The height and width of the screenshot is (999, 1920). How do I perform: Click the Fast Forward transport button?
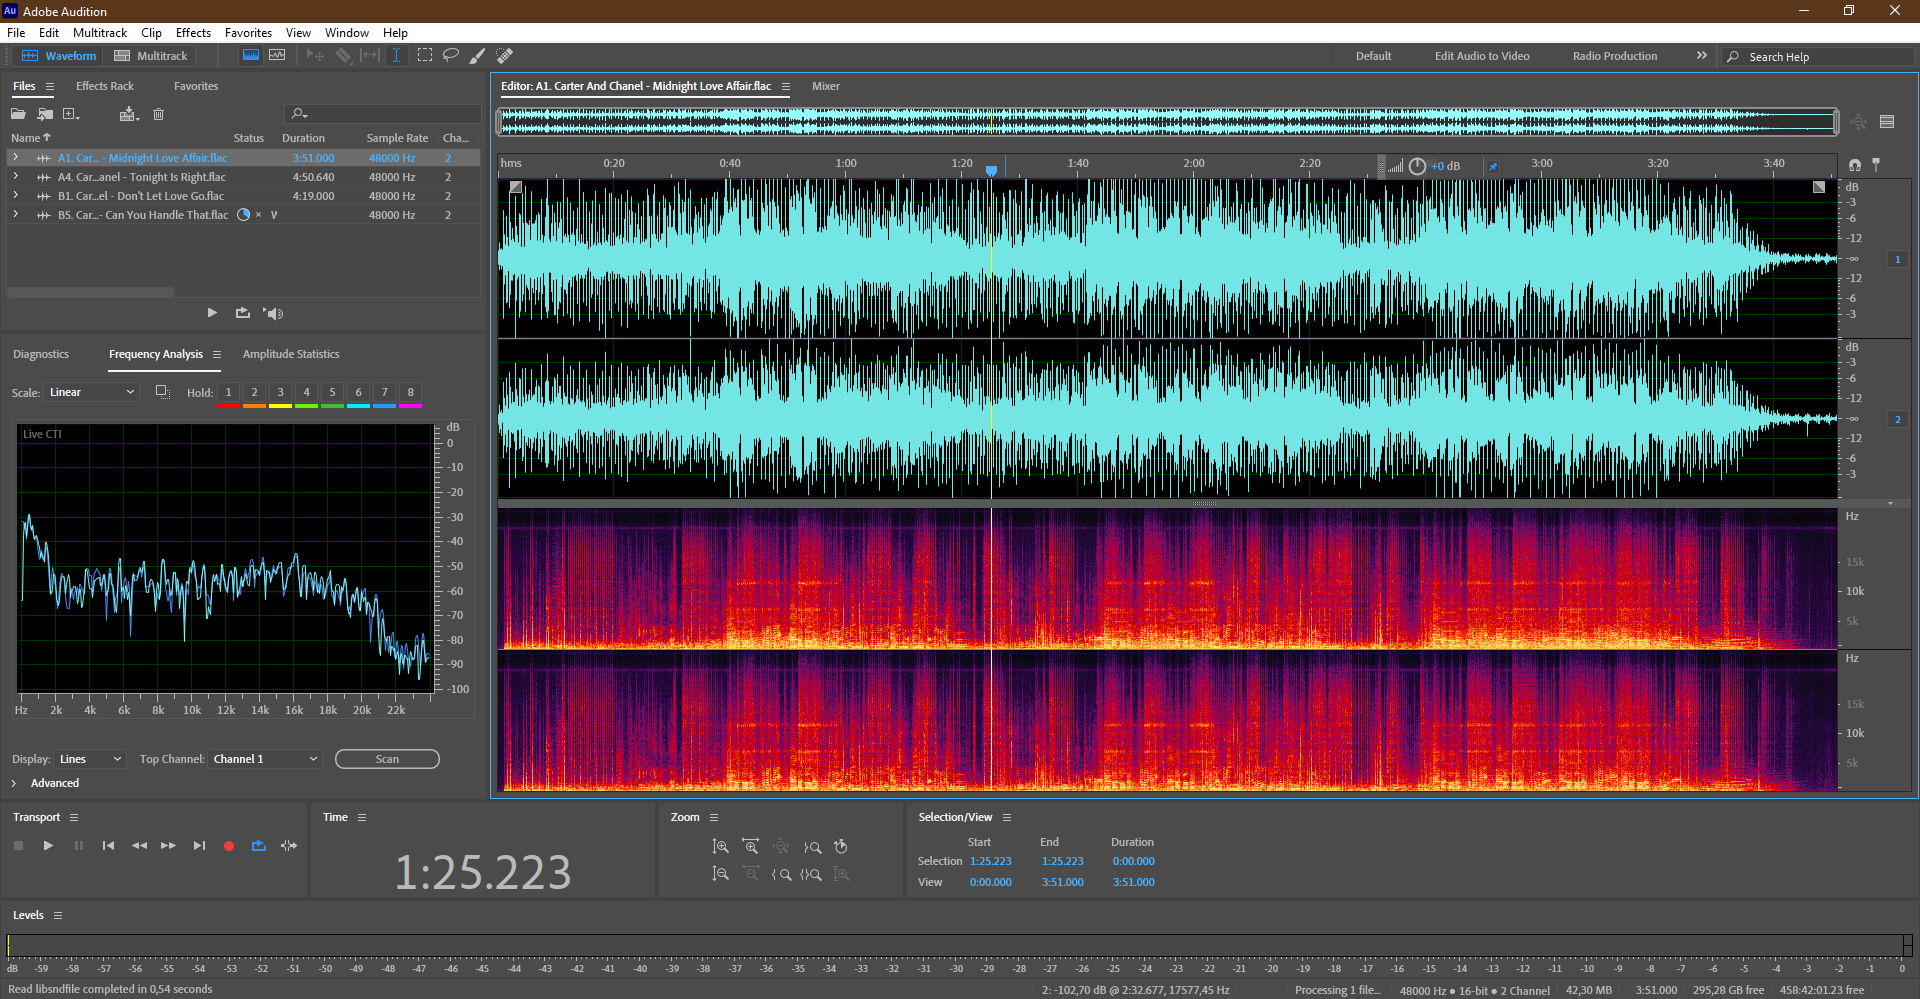[169, 846]
